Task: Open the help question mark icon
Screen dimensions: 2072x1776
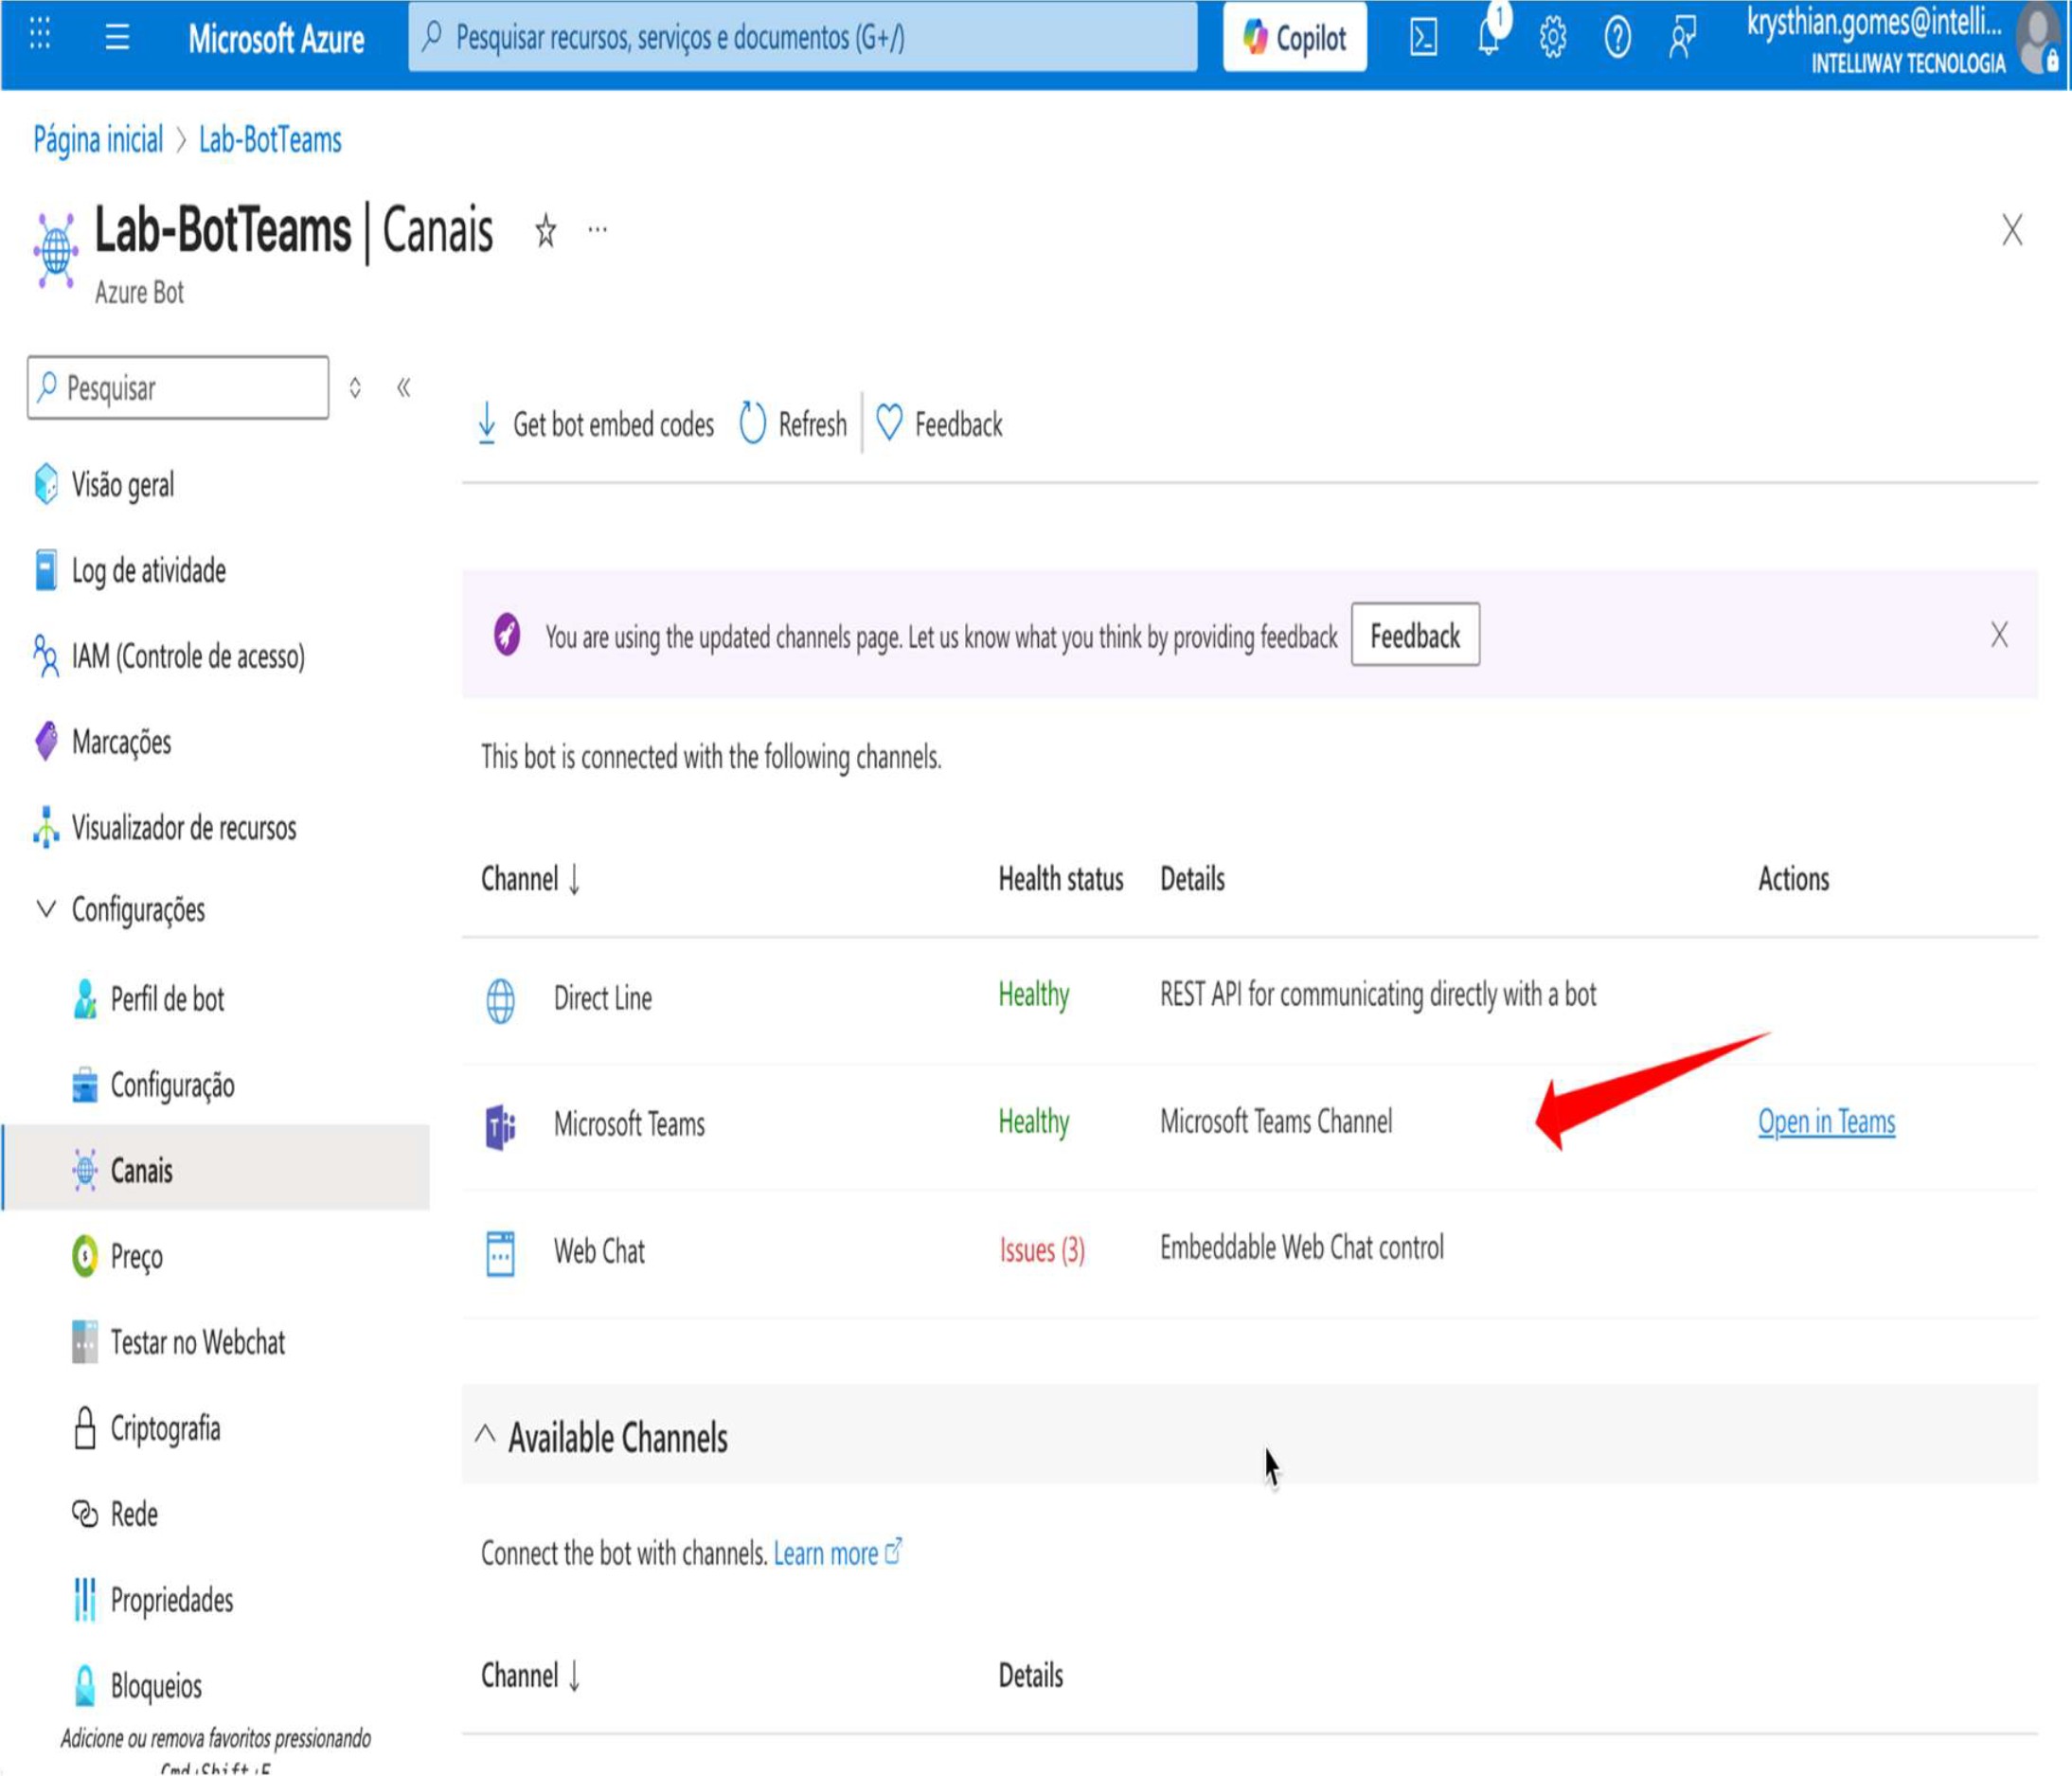Action: [1617, 38]
